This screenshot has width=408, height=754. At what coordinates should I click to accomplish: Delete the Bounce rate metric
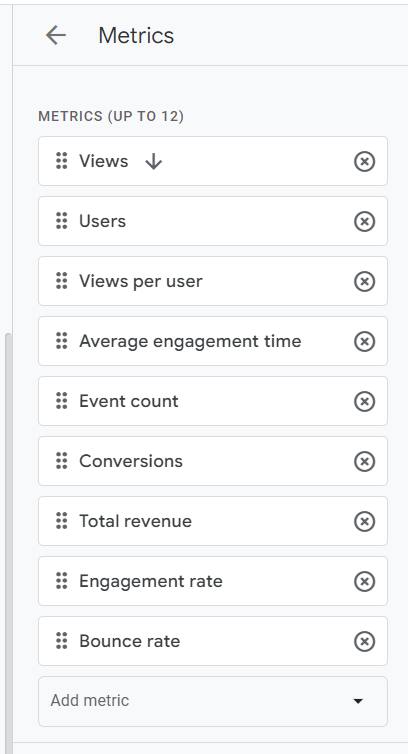[364, 641]
